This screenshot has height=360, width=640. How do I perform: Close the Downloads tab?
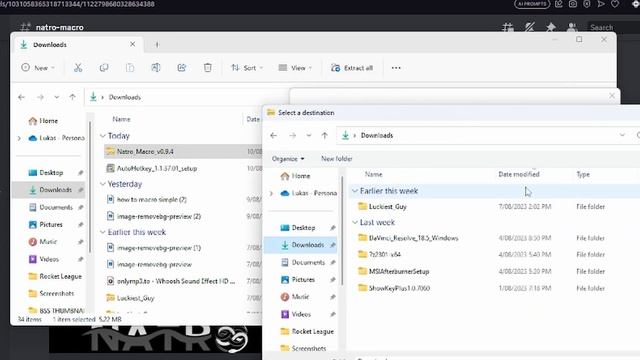pos(133,44)
